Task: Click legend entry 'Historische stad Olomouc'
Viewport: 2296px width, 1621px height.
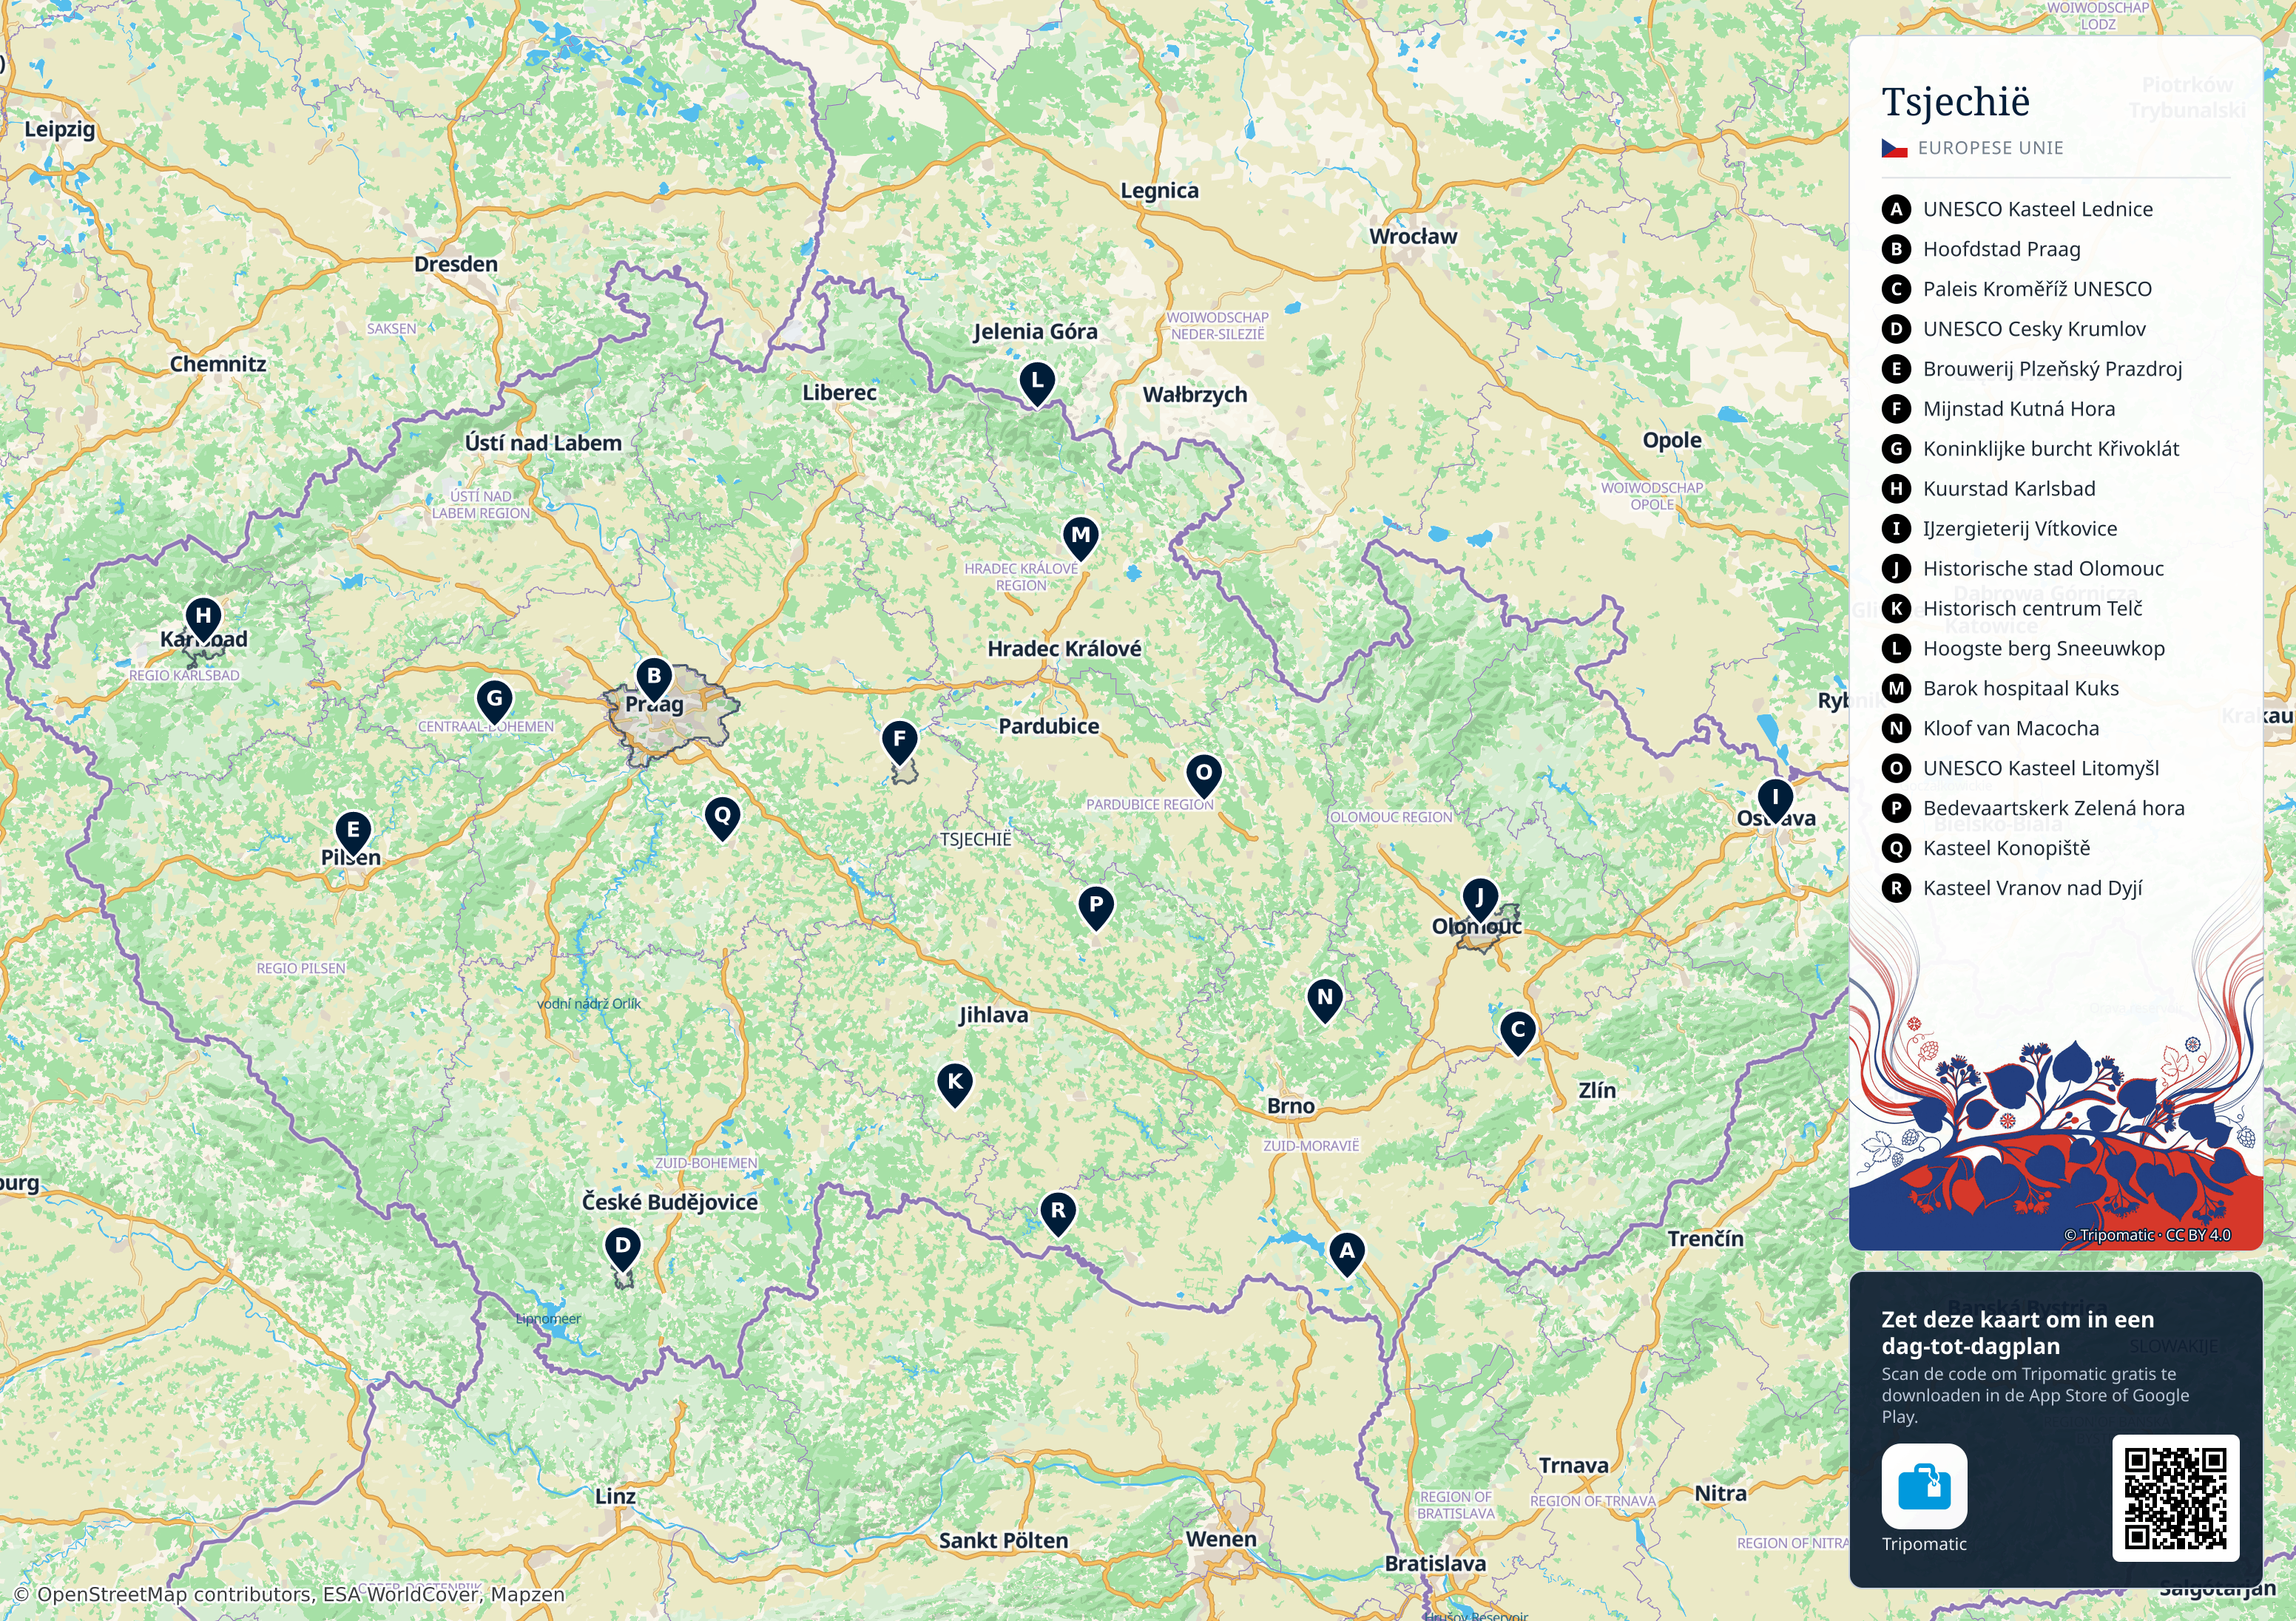Action: pyautogui.click(x=2023, y=569)
